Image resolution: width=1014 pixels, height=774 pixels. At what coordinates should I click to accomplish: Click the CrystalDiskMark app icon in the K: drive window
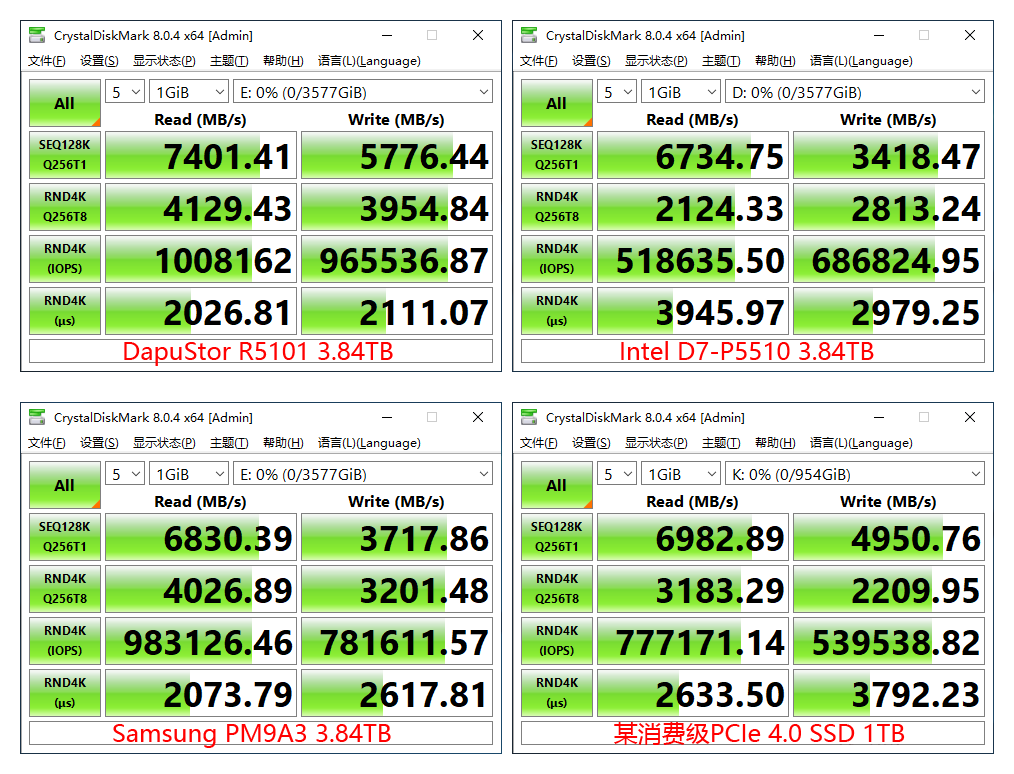(530, 417)
